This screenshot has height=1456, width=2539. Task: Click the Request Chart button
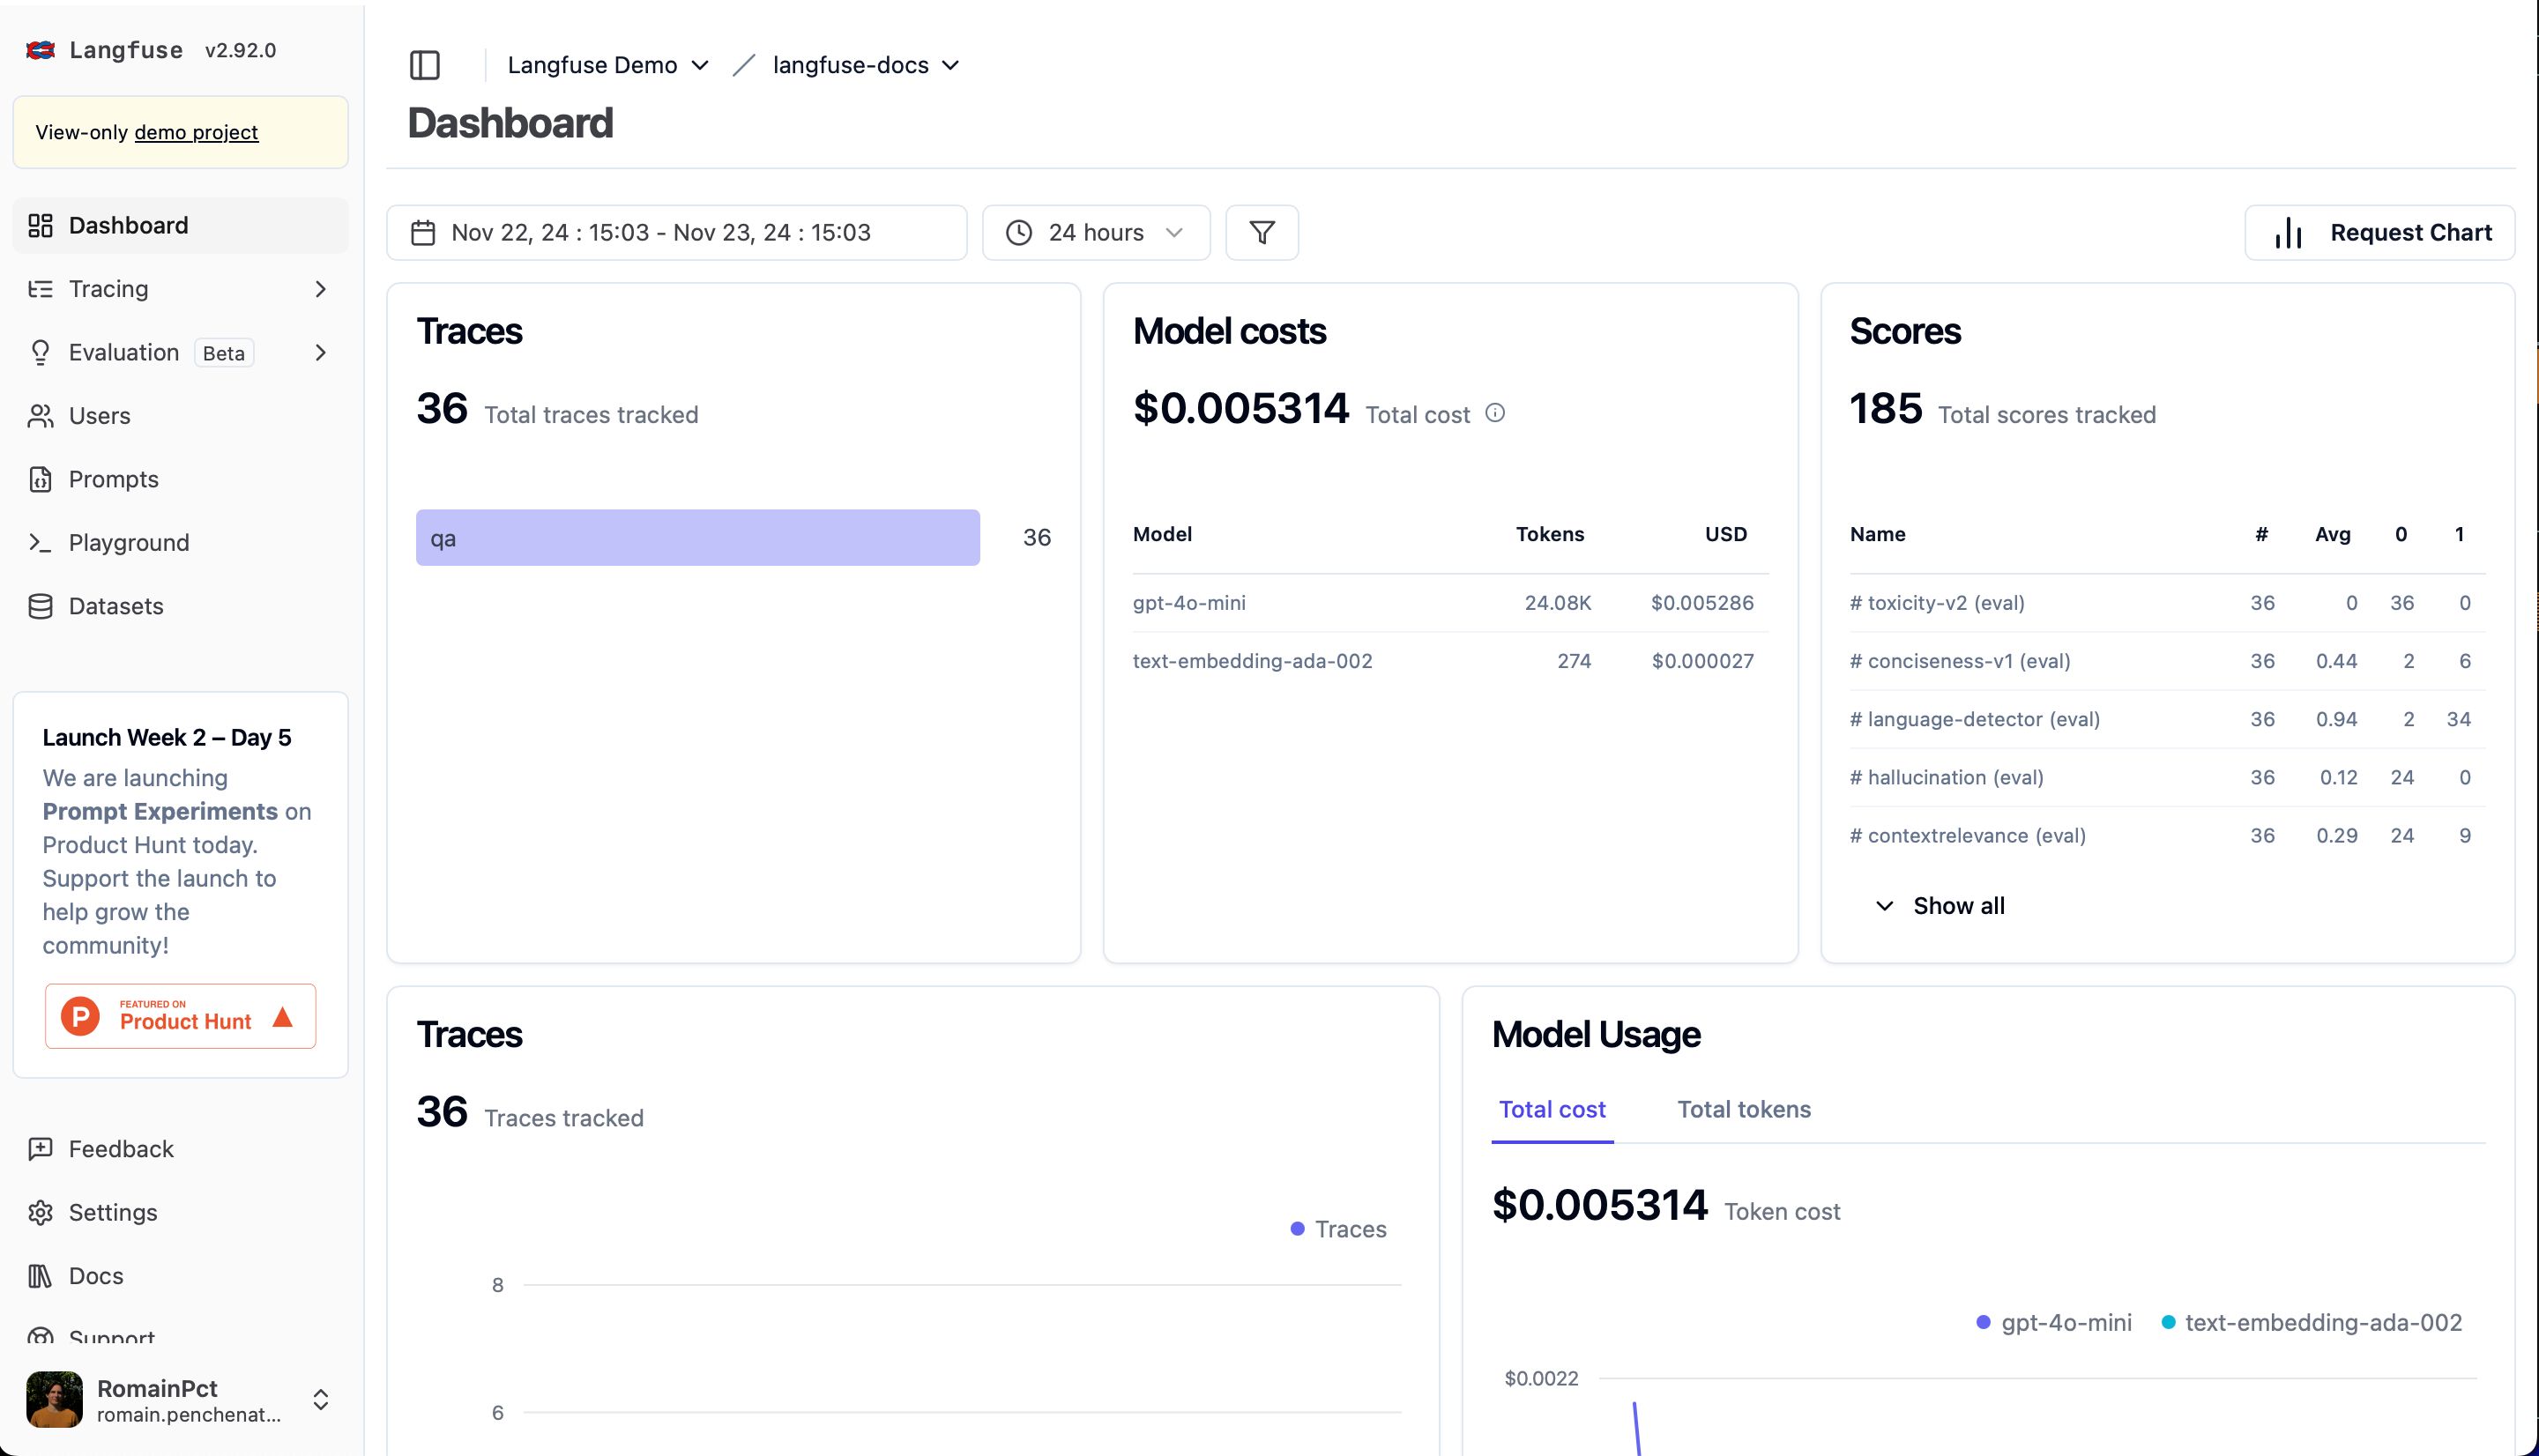point(2379,233)
